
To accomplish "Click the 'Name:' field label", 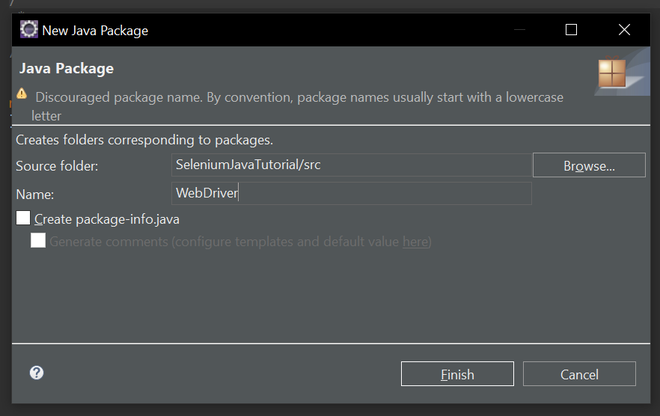I will click(x=36, y=194).
